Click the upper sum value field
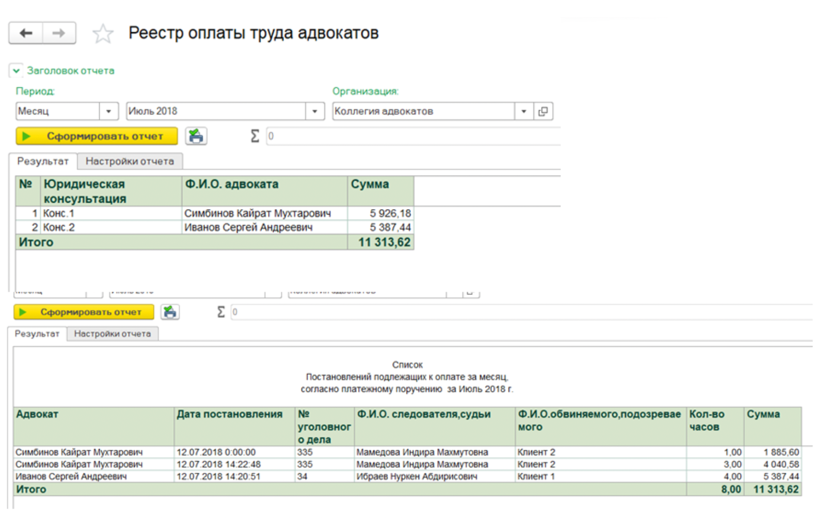831x518 pixels. [x=413, y=136]
